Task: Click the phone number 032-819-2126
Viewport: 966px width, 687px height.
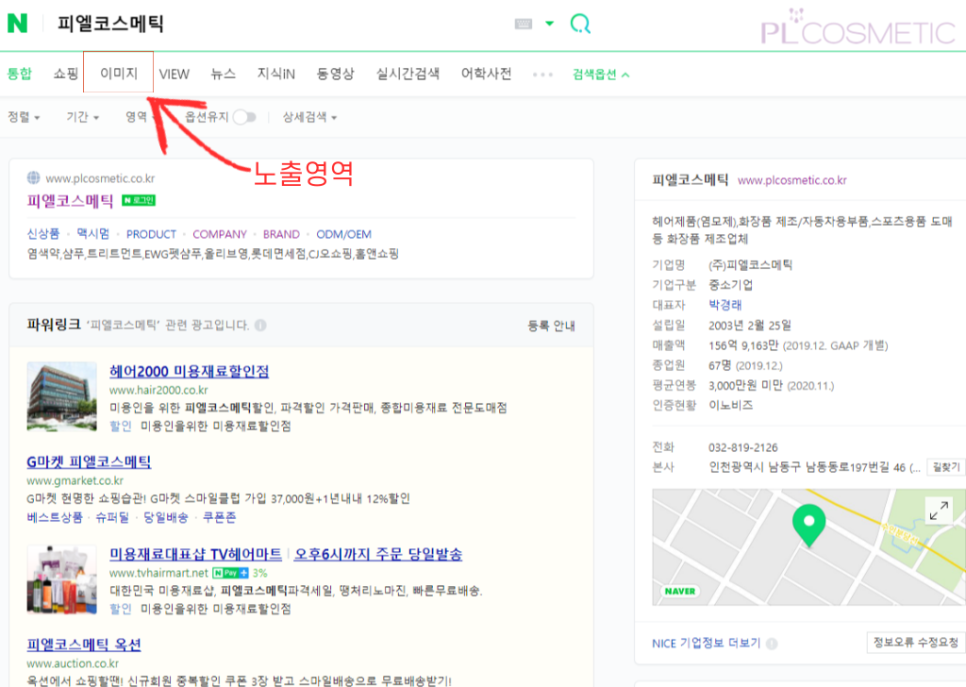Action: (x=743, y=448)
